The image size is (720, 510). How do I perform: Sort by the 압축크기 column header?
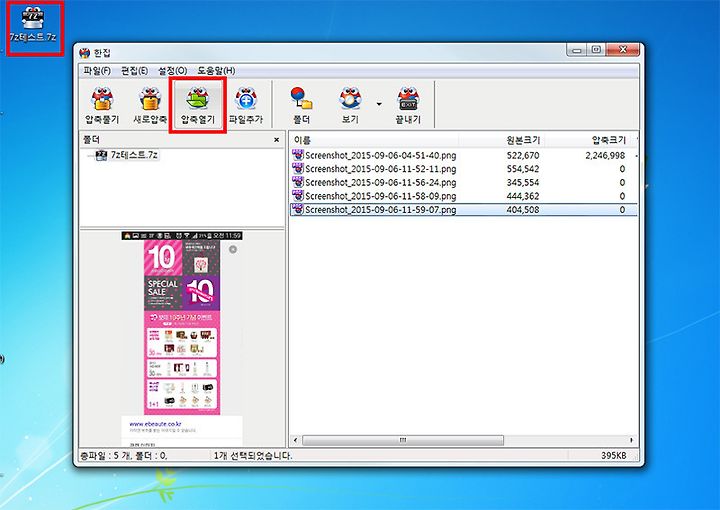click(588, 140)
